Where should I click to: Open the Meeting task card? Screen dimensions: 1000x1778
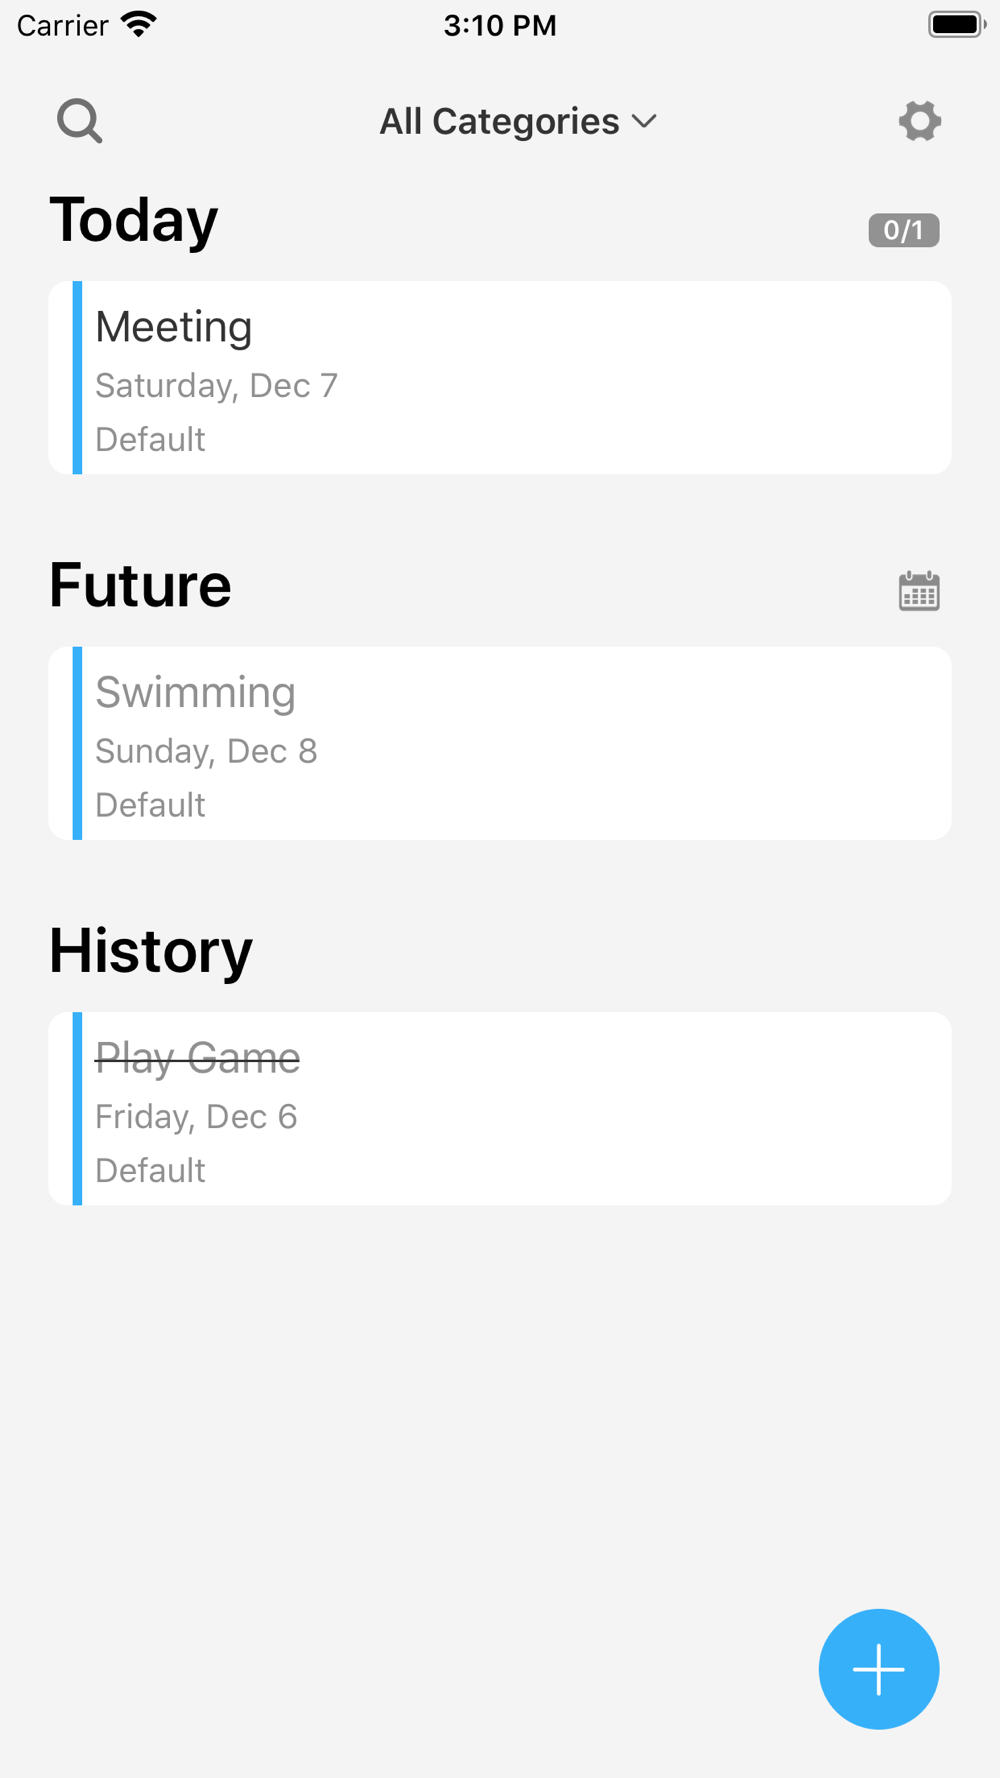click(500, 377)
